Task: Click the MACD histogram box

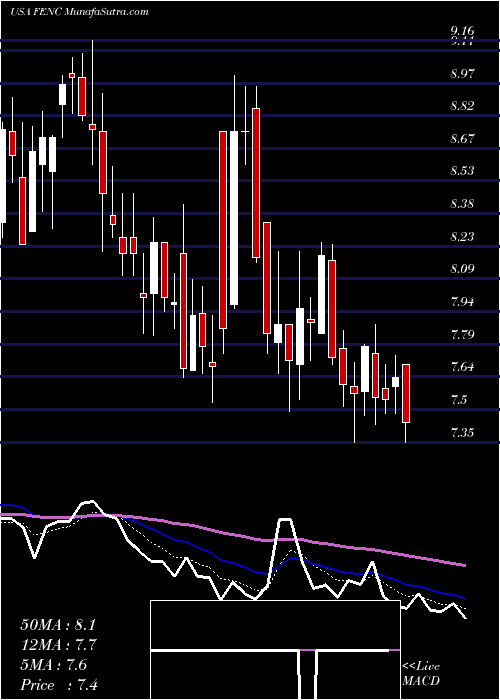Action: (275, 650)
